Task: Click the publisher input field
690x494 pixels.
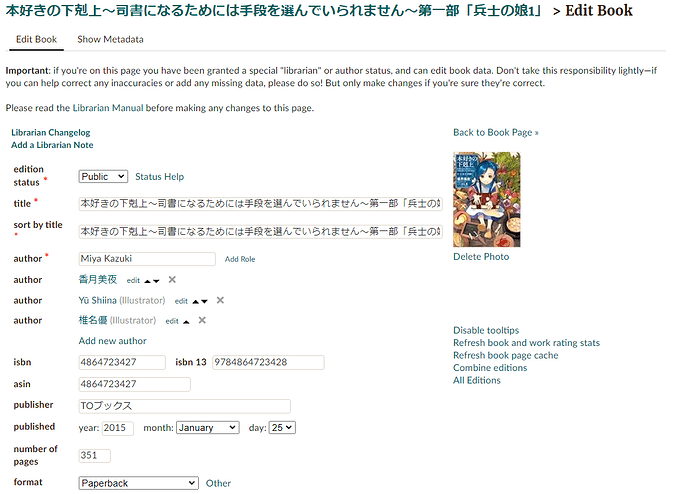Action: click(184, 406)
